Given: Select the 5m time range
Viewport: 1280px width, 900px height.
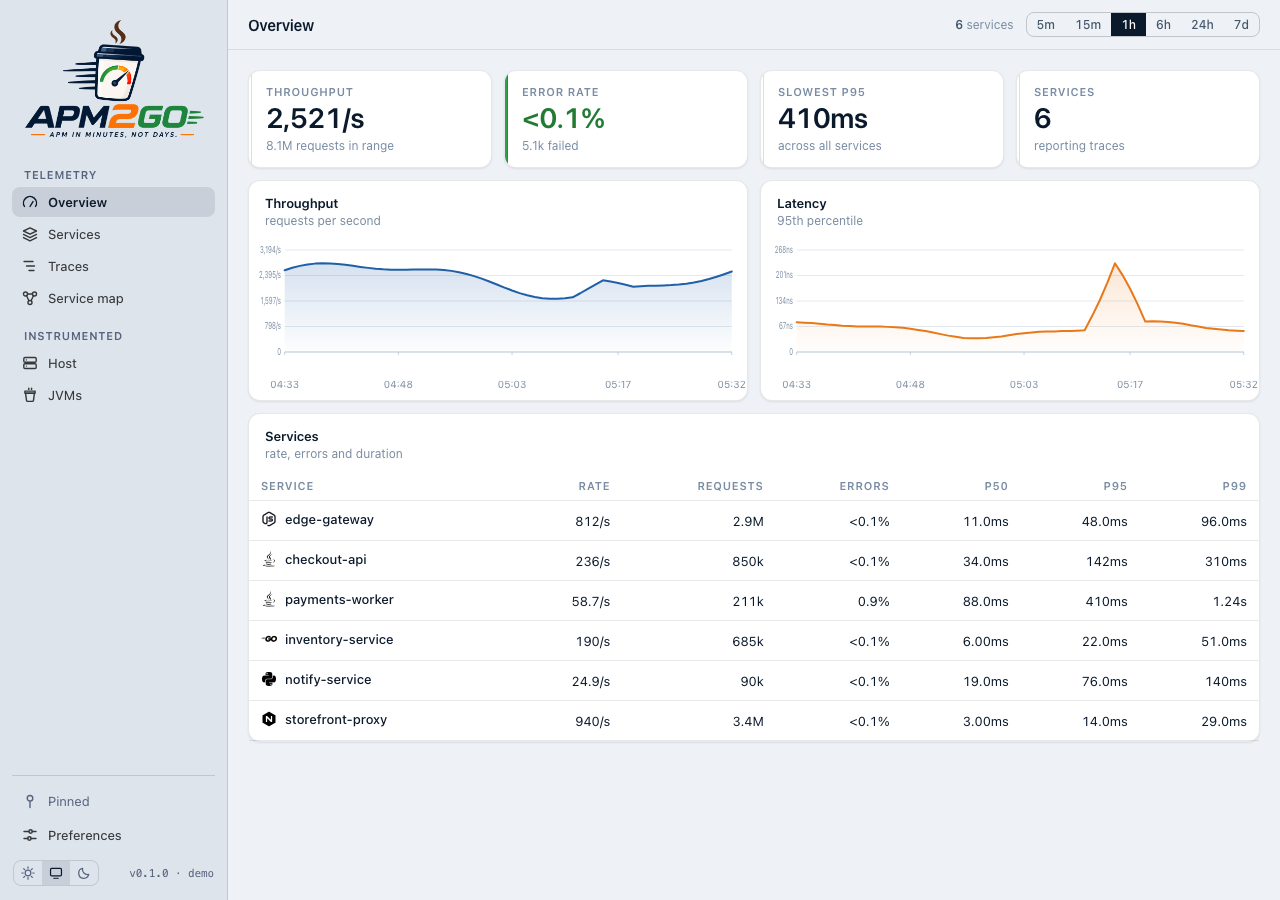Looking at the screenshot, I should coord(1046,25).
